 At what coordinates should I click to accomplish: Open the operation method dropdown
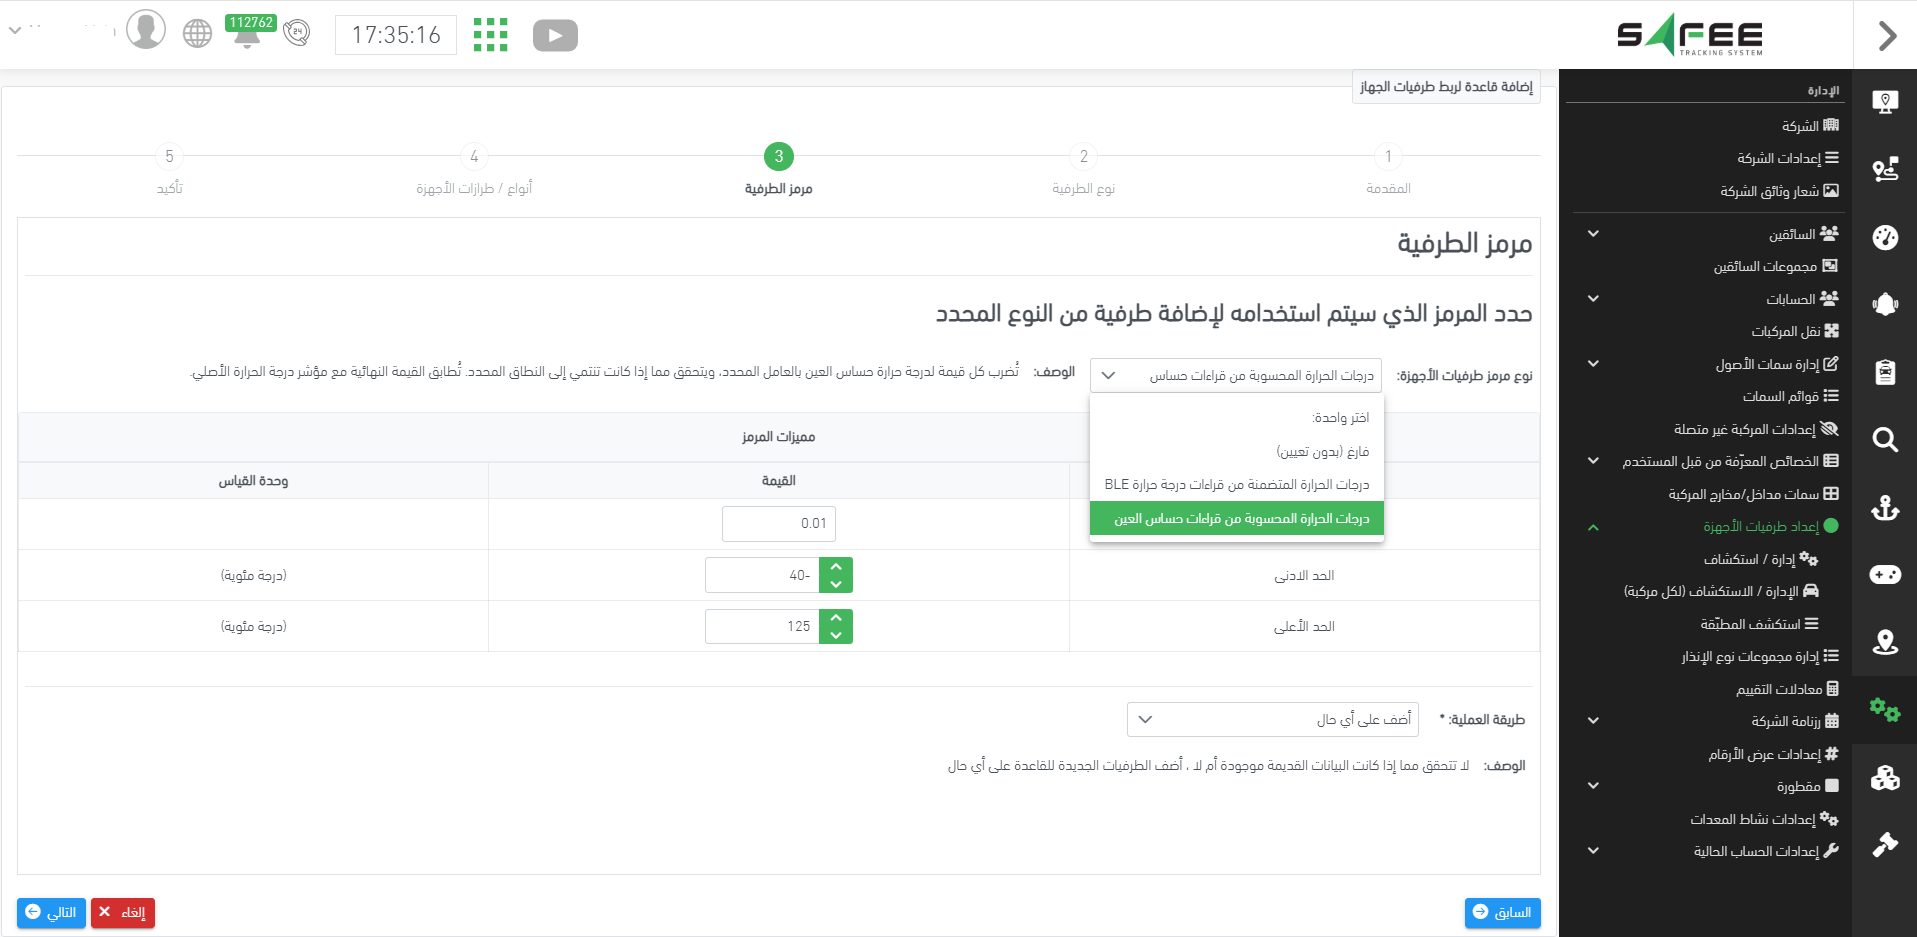(1272, 720)
